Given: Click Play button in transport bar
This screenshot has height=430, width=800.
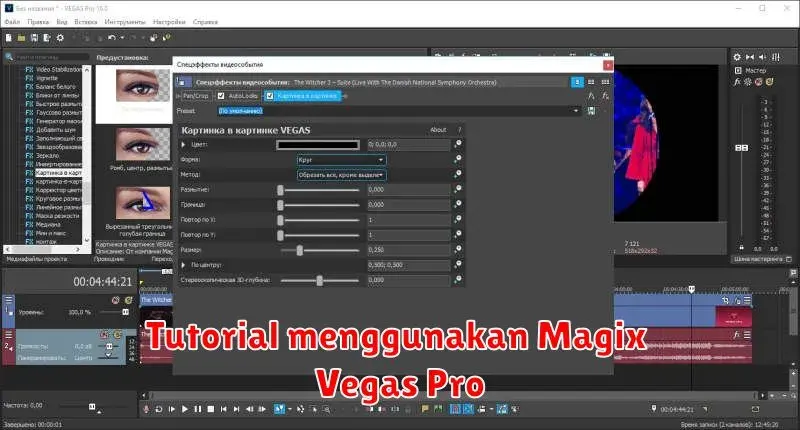Looking at the screenshot, I should coord(185,409).
